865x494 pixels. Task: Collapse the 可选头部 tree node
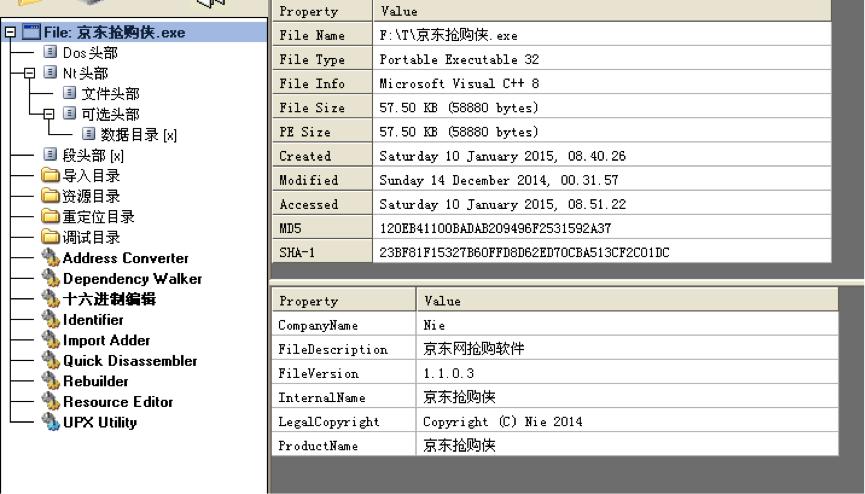pos(49,114)
